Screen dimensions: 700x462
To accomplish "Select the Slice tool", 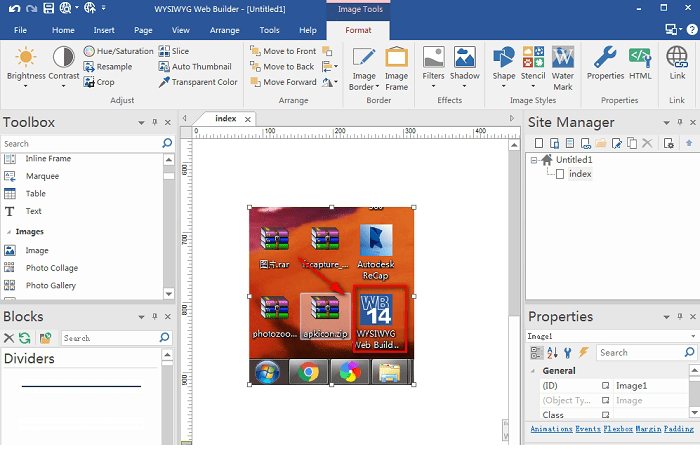I will 174,51.
